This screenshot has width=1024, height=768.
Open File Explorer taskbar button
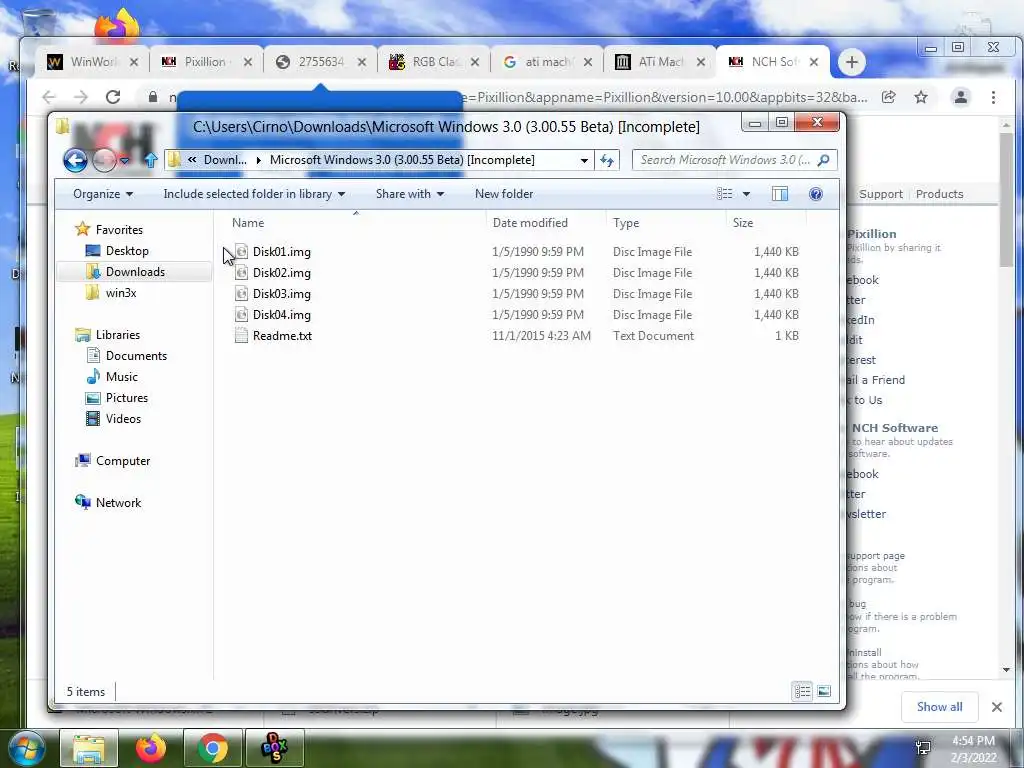[89, 748]
